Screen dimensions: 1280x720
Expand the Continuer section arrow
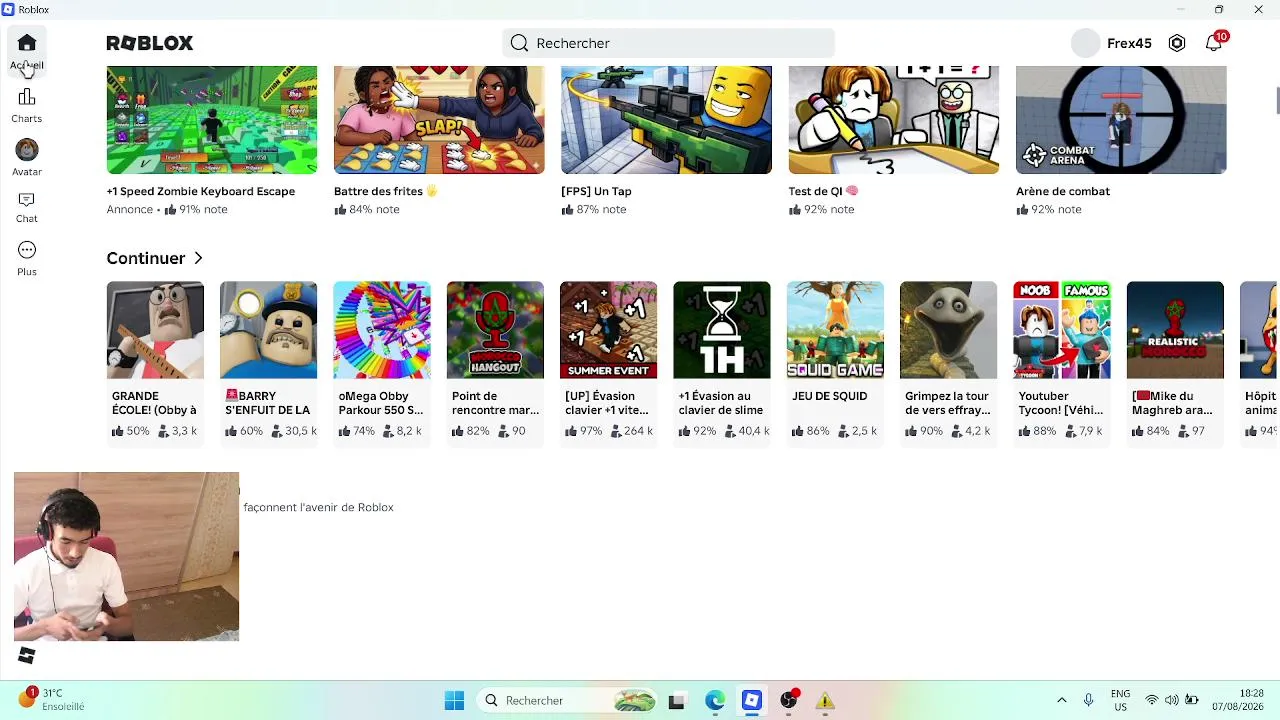[x=198, y=258]
